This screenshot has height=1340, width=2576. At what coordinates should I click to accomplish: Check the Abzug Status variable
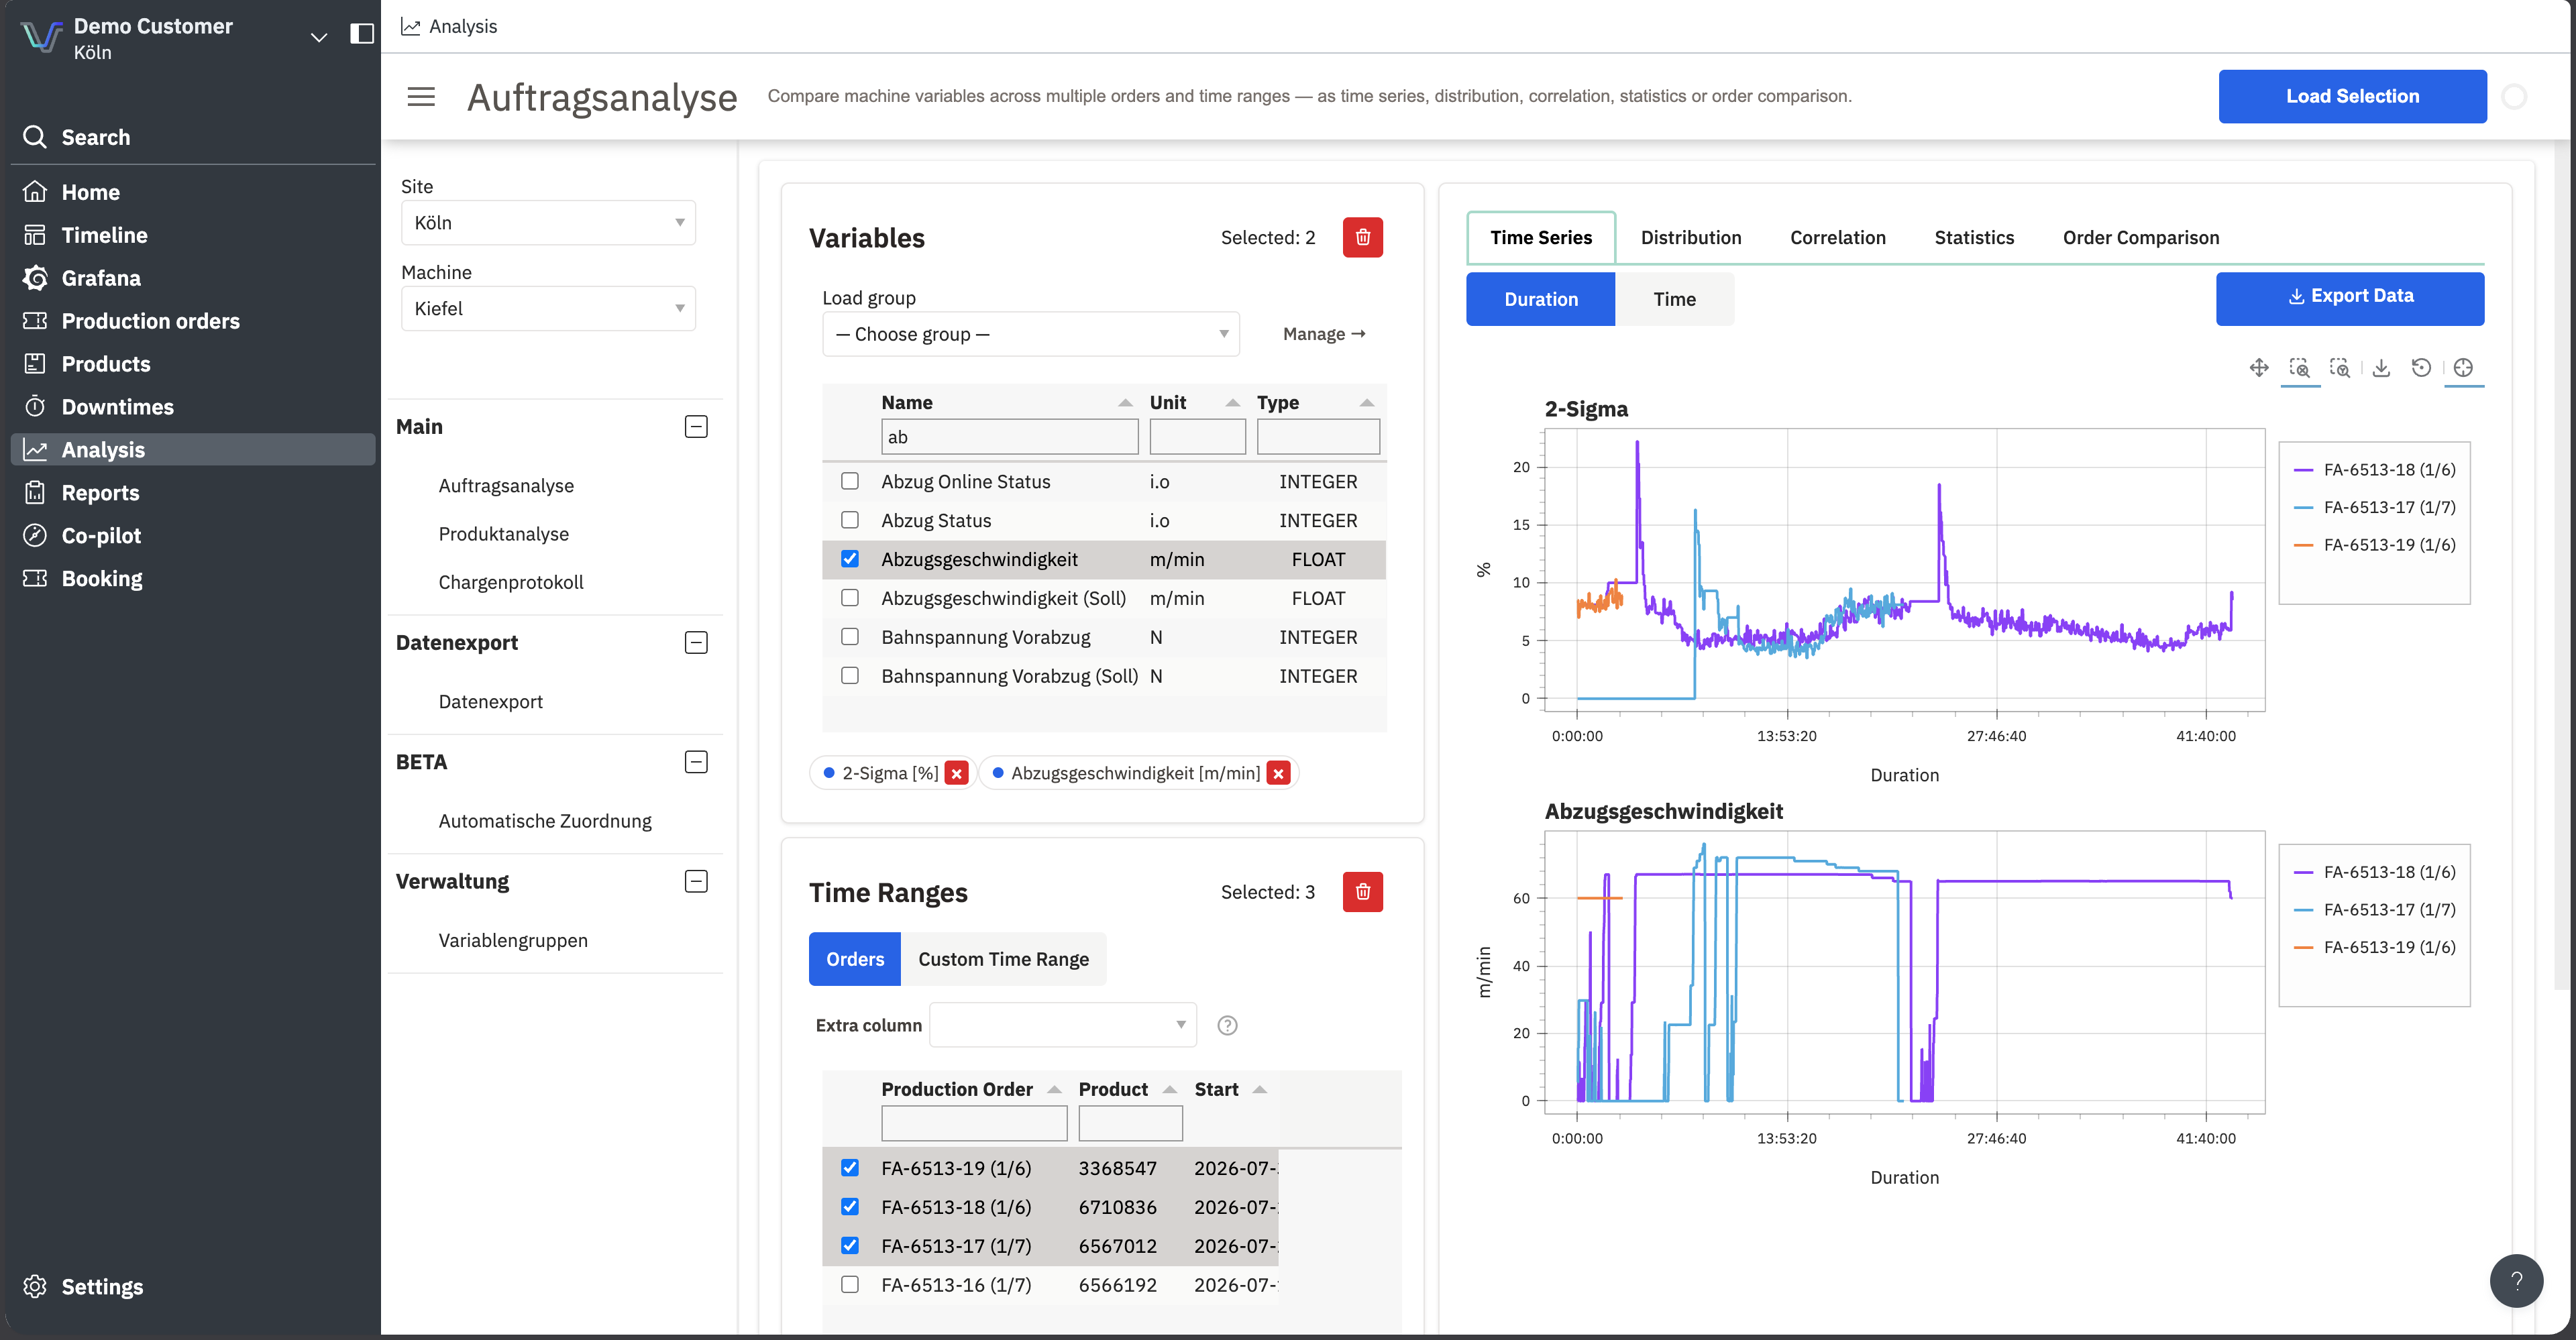(850, 520)
